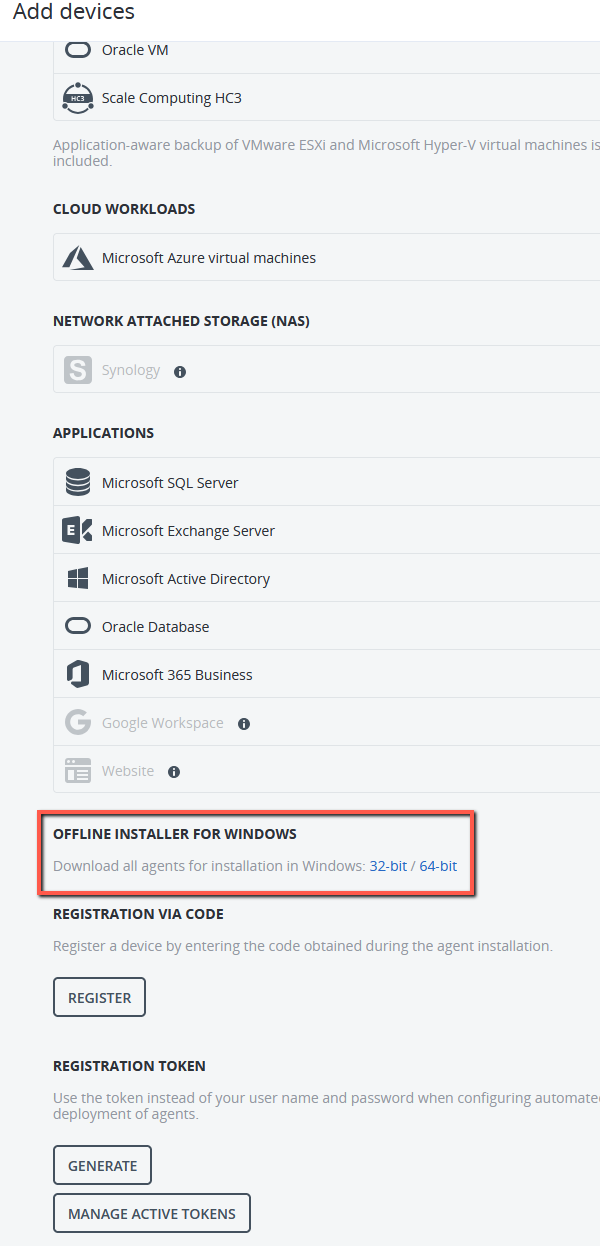Click the REGISTER button
This screenshot has height=1246, width=600.
(x=99, y=997)
